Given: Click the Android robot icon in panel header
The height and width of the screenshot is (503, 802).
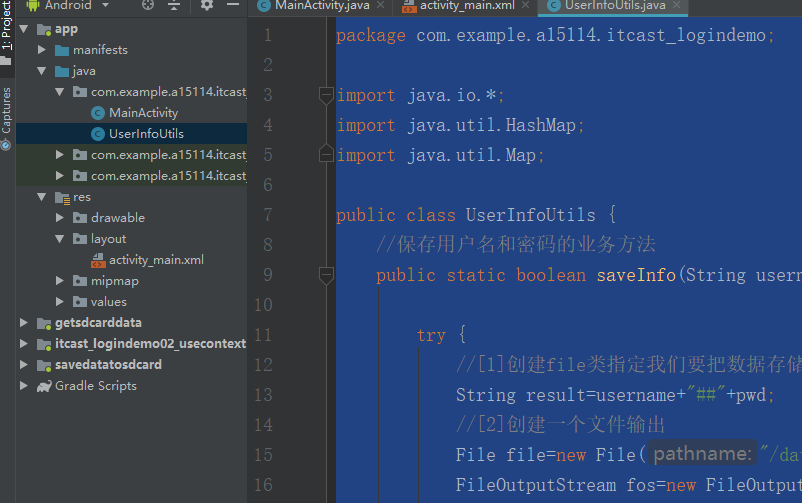Looking at the screenshot, I should pyautogui.click(x=33, y=5).
